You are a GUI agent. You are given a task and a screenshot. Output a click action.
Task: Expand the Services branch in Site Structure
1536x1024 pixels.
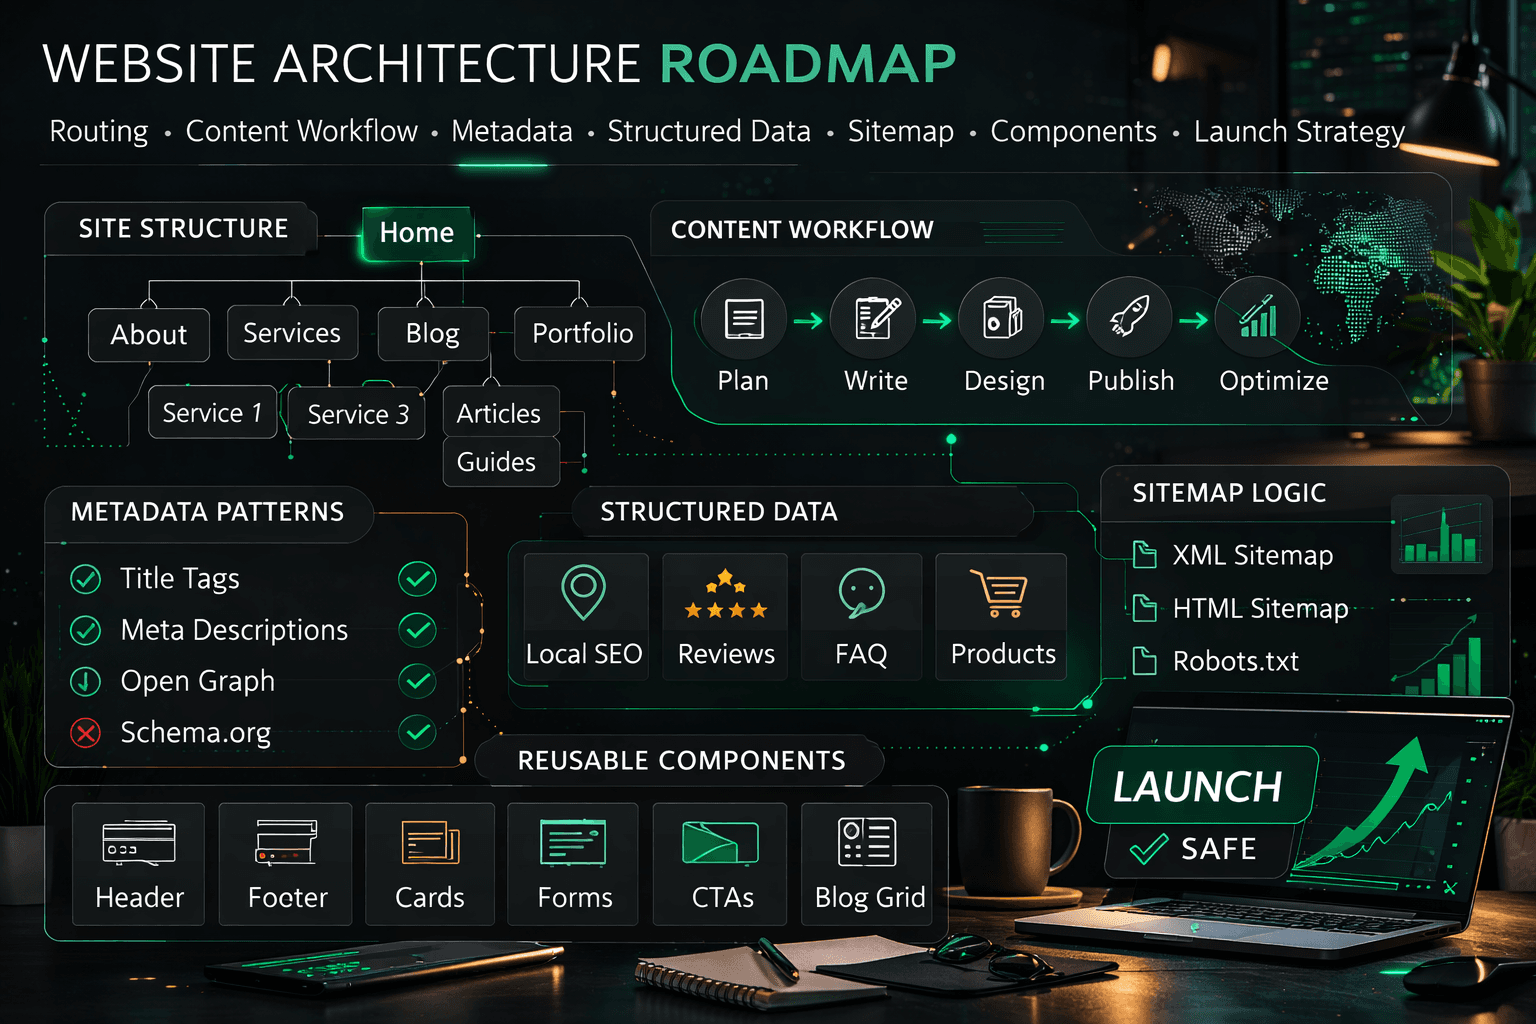click(292, 333)
